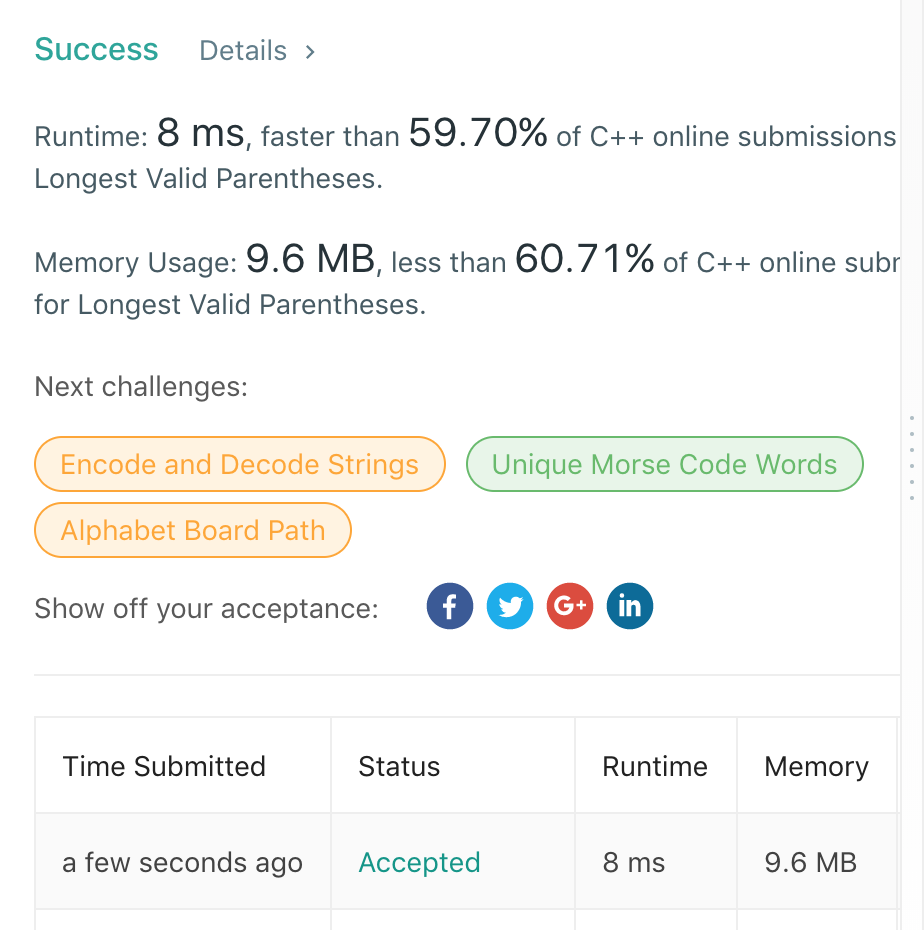The width and height of the screenshot is (924, 930).
Task: Click the Status column header
Action: pos(399,766)
